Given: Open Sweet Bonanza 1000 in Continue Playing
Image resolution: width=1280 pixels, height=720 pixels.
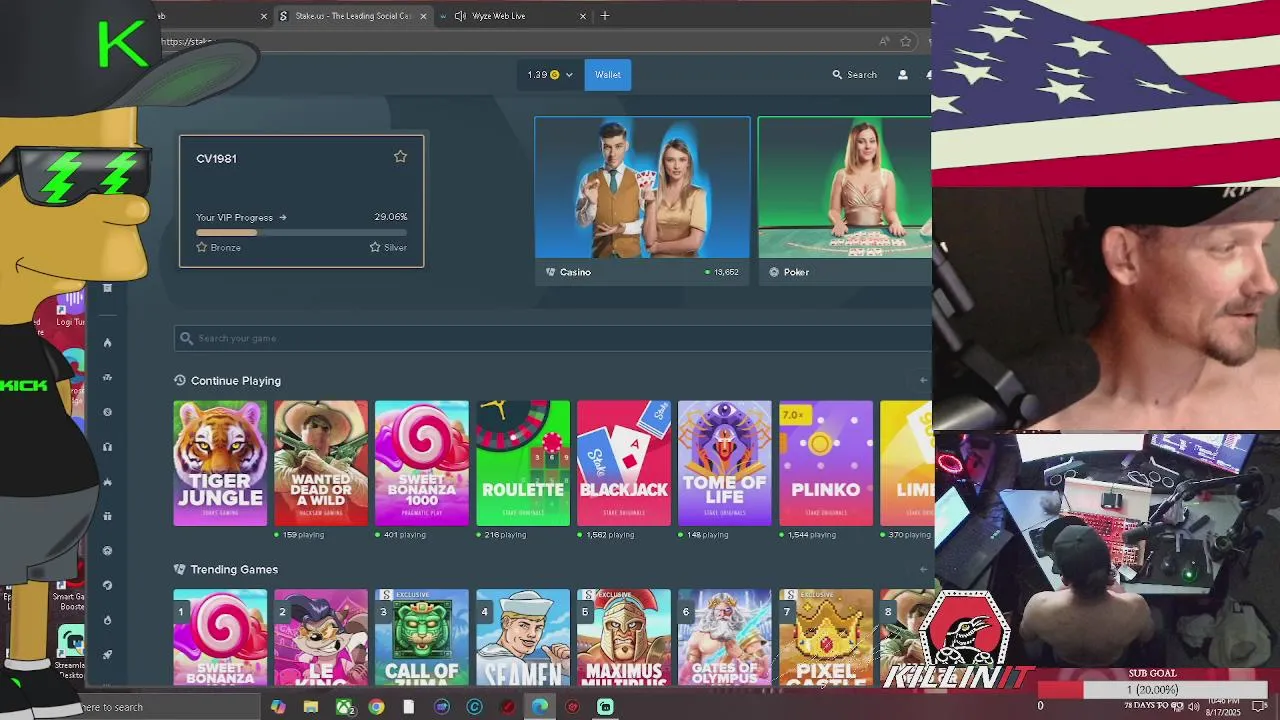Looking at the screenshot, I should [x=422, y=463].
